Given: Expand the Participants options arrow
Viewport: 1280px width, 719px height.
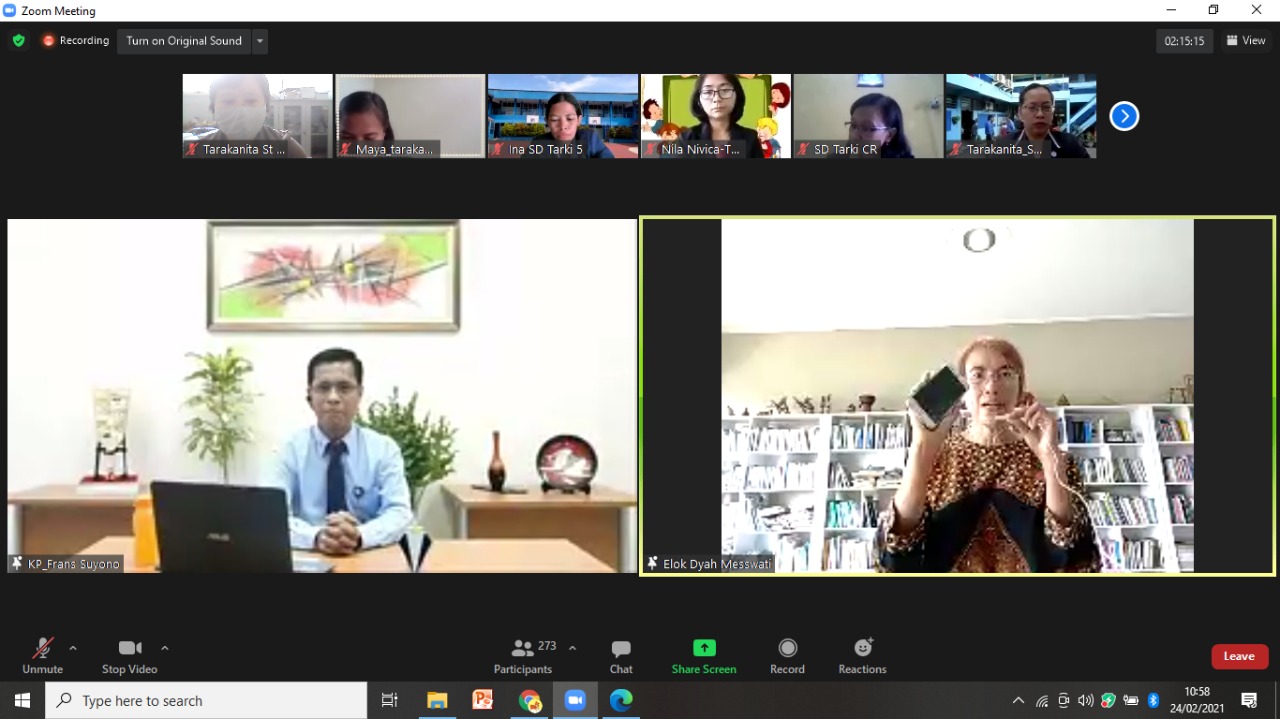Looking at the screenshot, I should coord(572,648).
